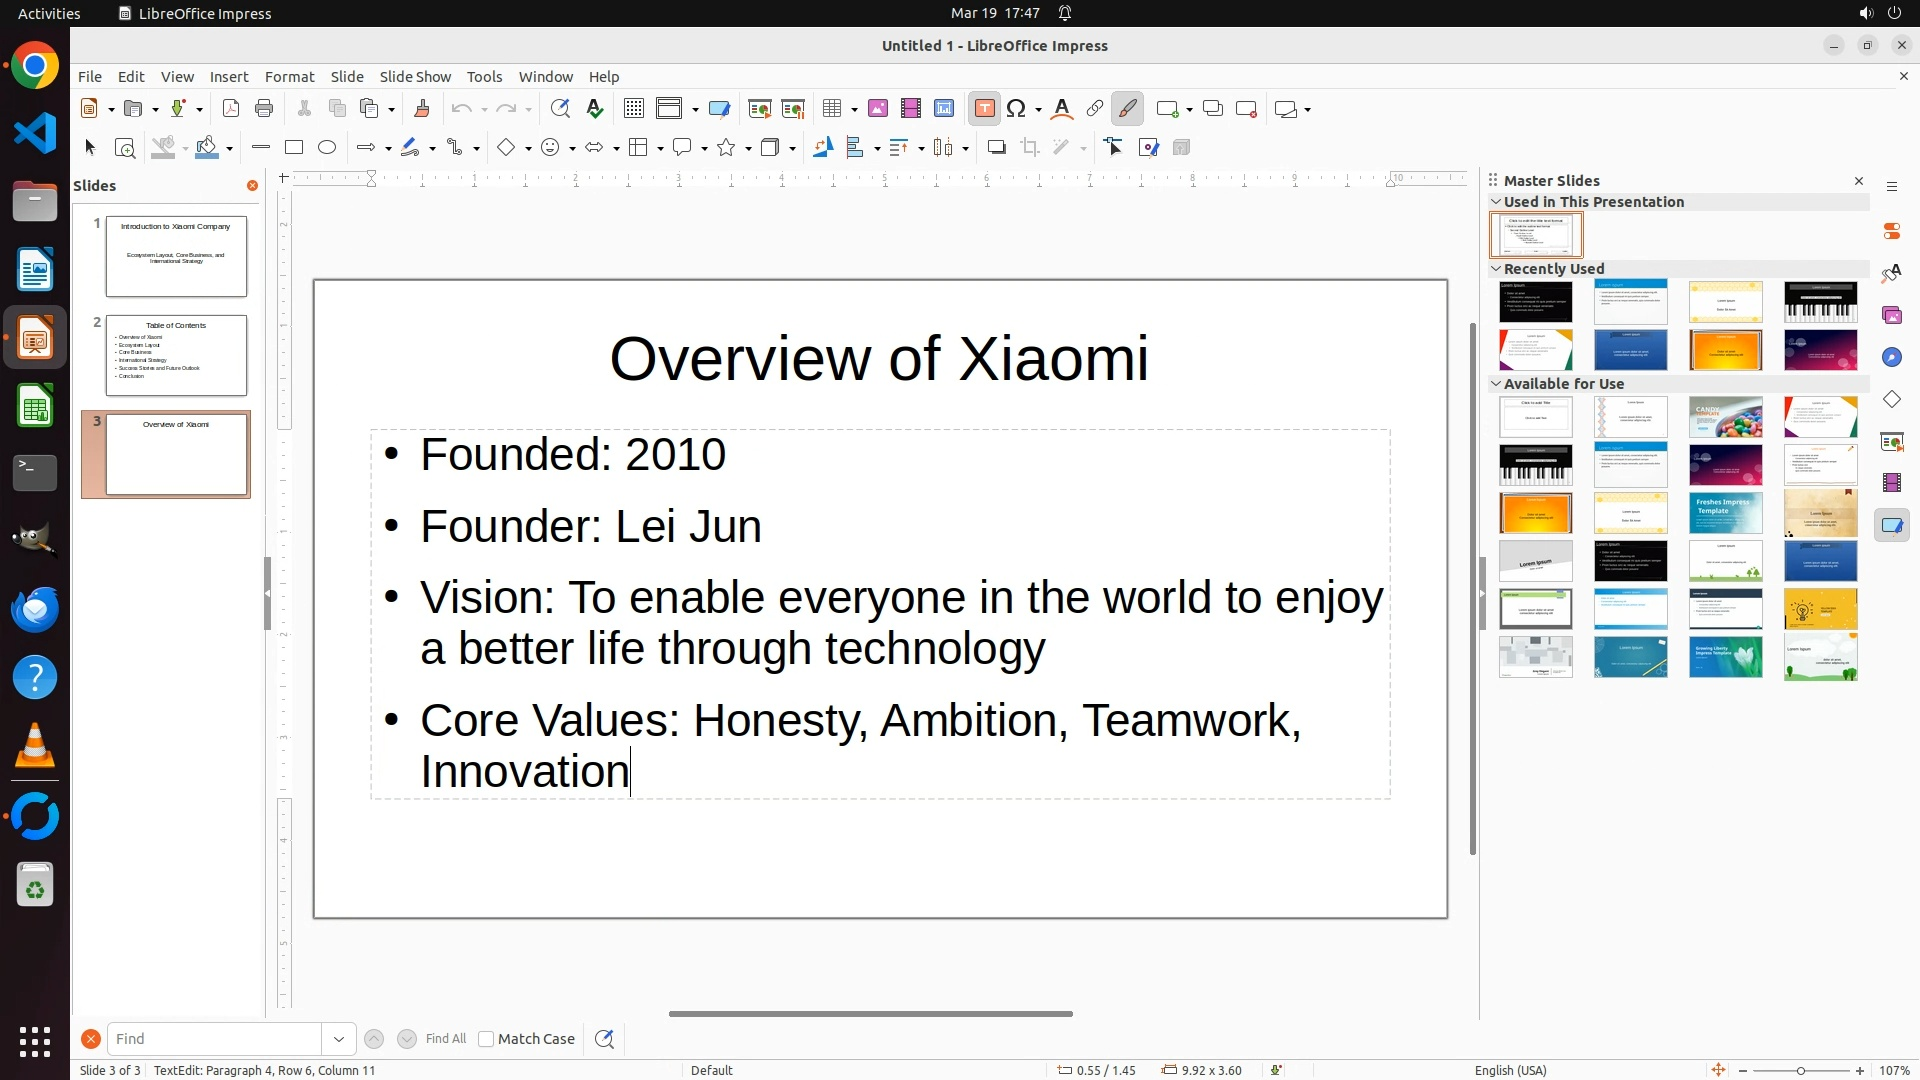
Task: Select the Ellipse shape tool
Action: tap(327, 148)
